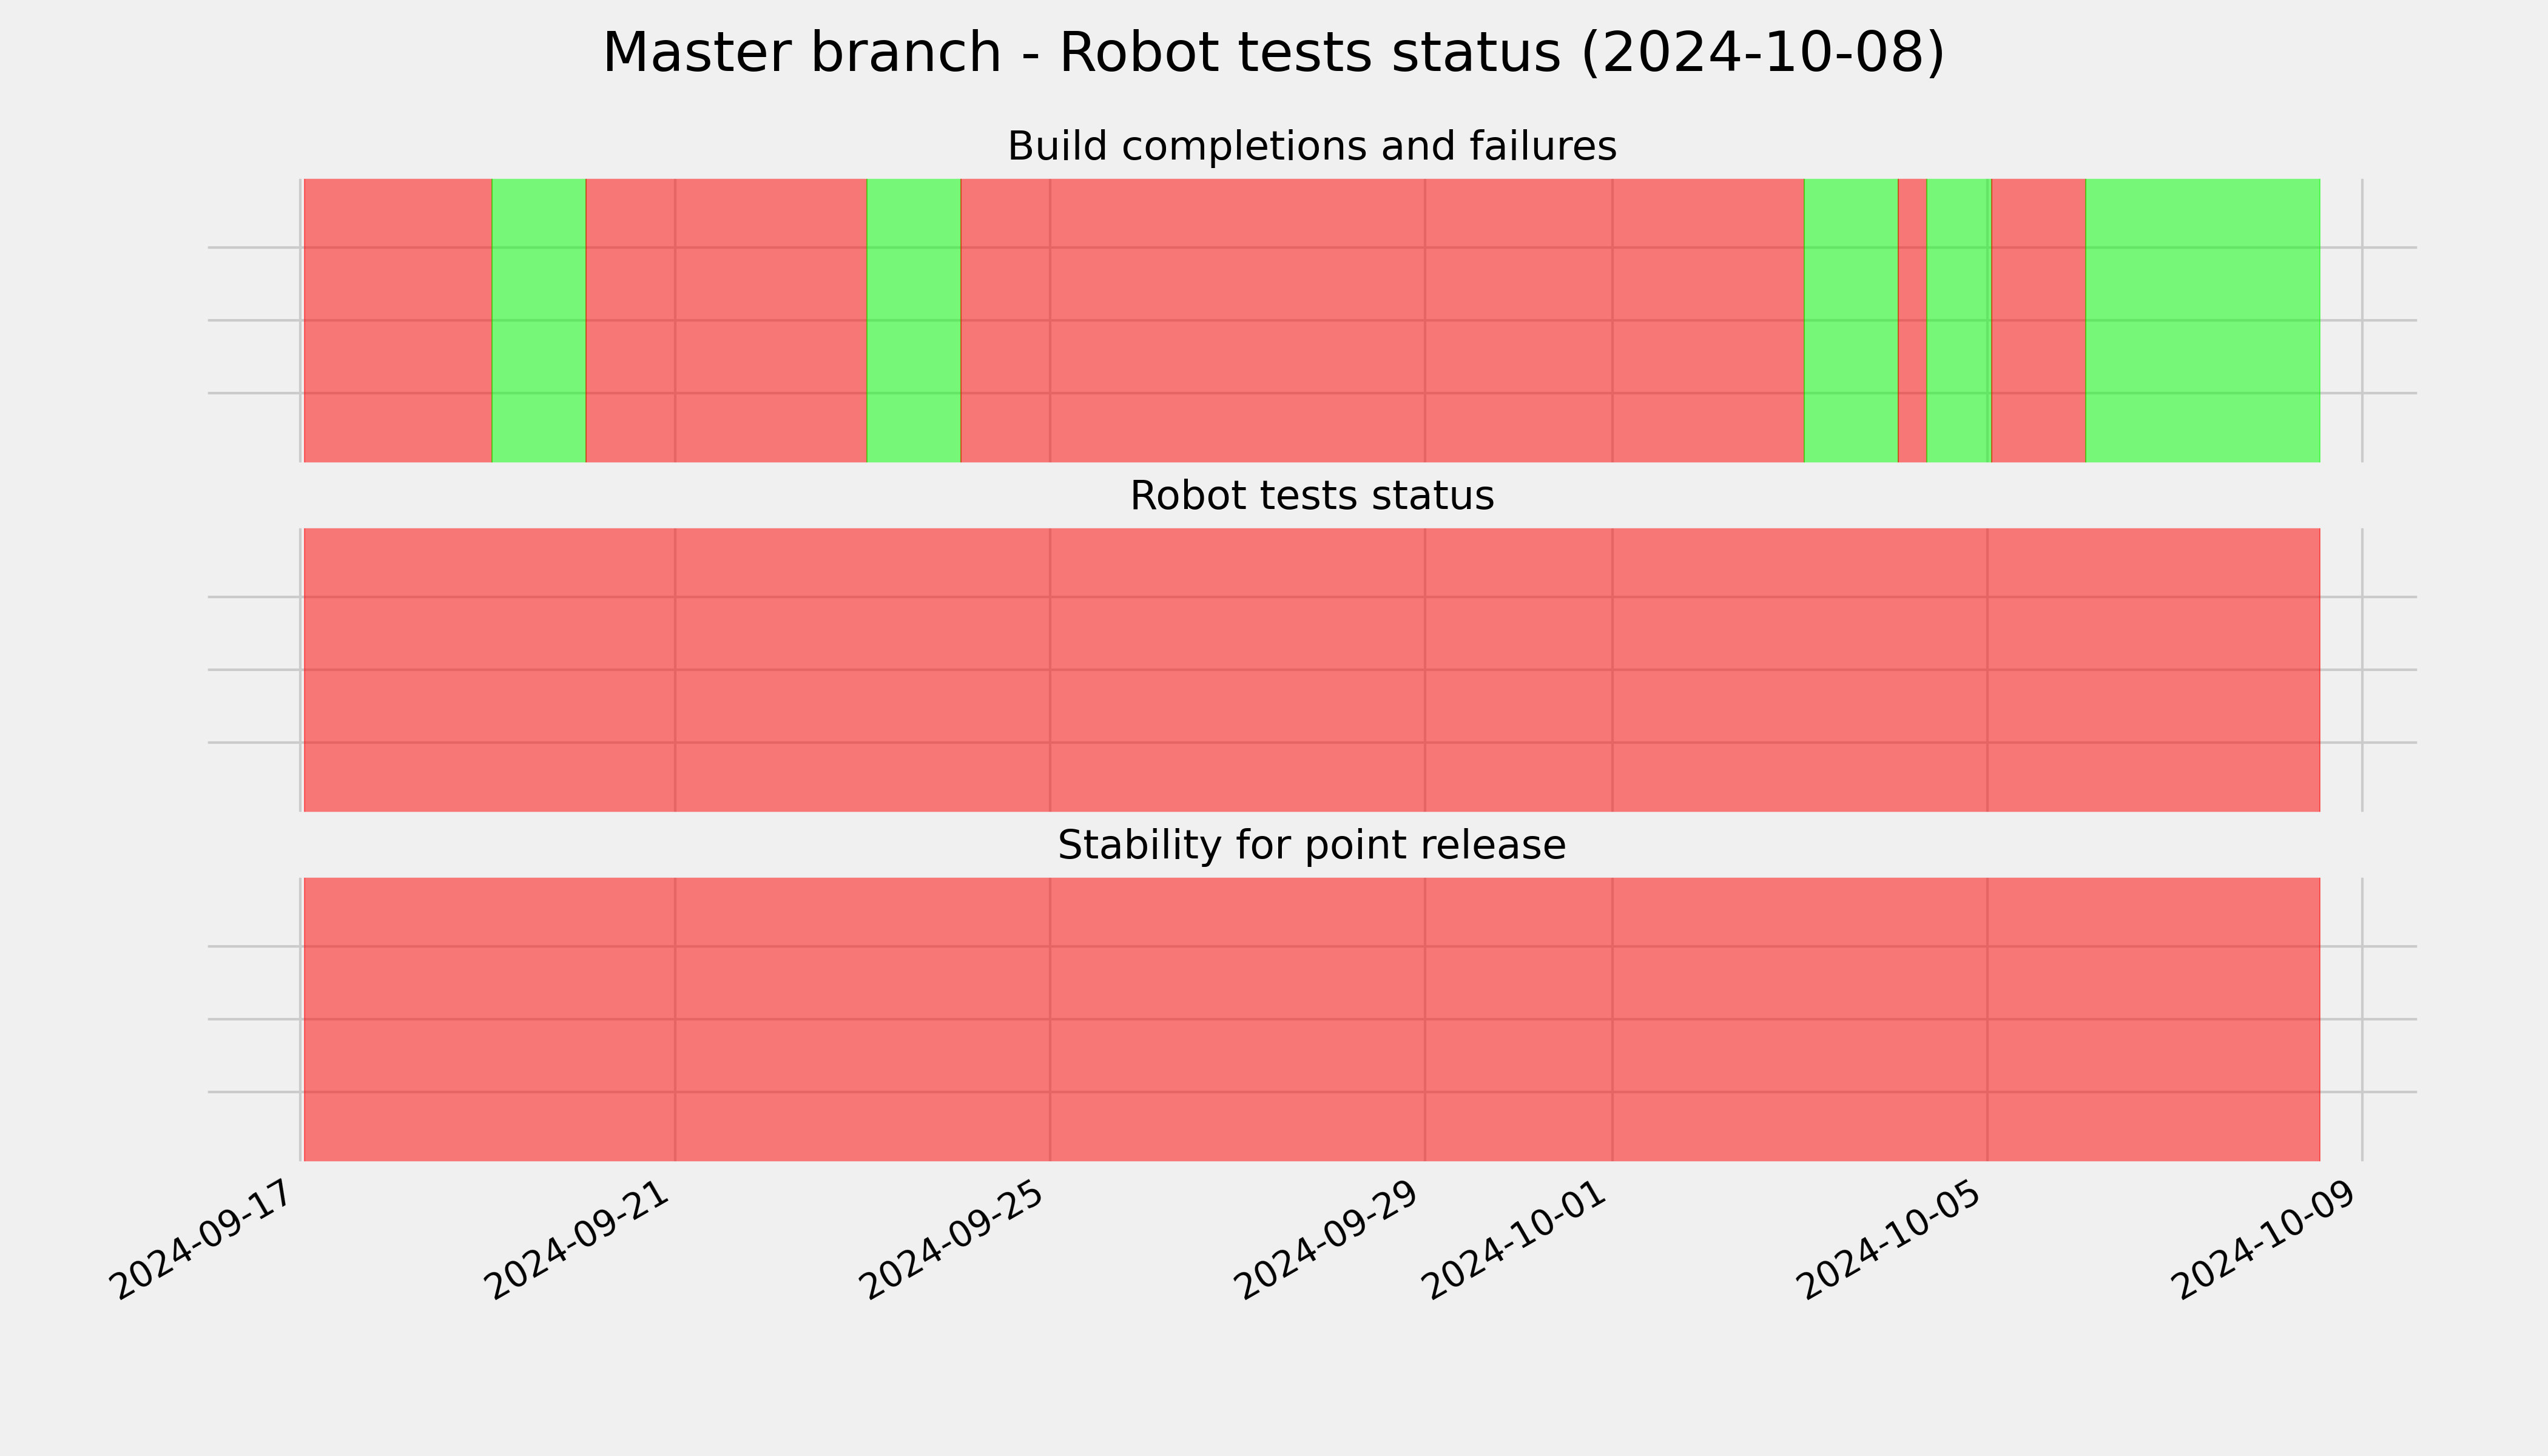
Task: Select the 'Build completions and failures' subplot title
Action: pos(1311,147)
